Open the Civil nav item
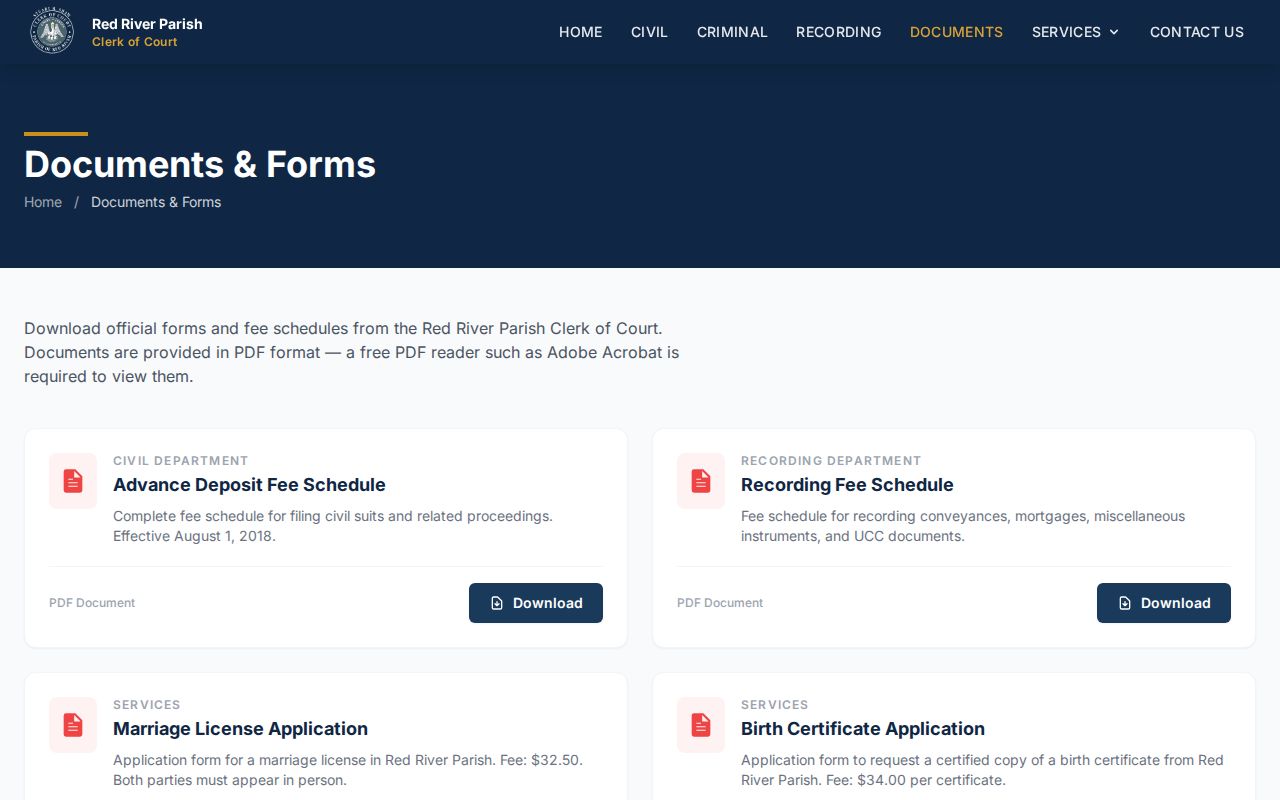Screen dimensions: 1280x800 tap(649, 32)
